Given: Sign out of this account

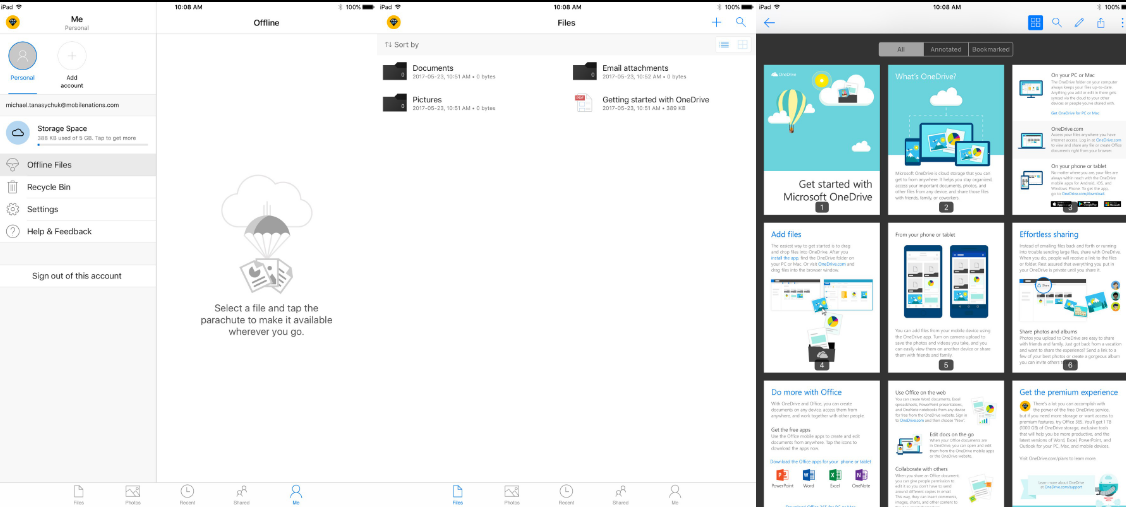Looking at the screenshot, I should (78, 276).
